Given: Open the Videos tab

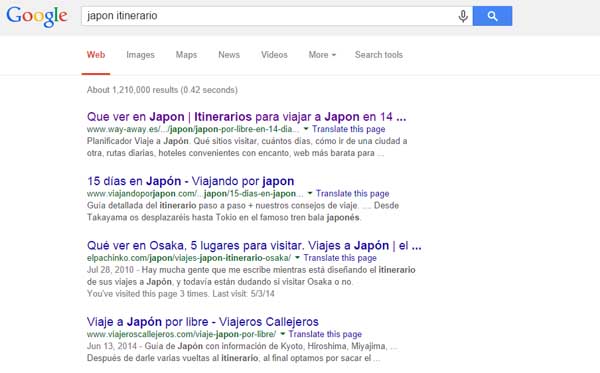Looking at the screenshot, I should (x=274, y=55).
